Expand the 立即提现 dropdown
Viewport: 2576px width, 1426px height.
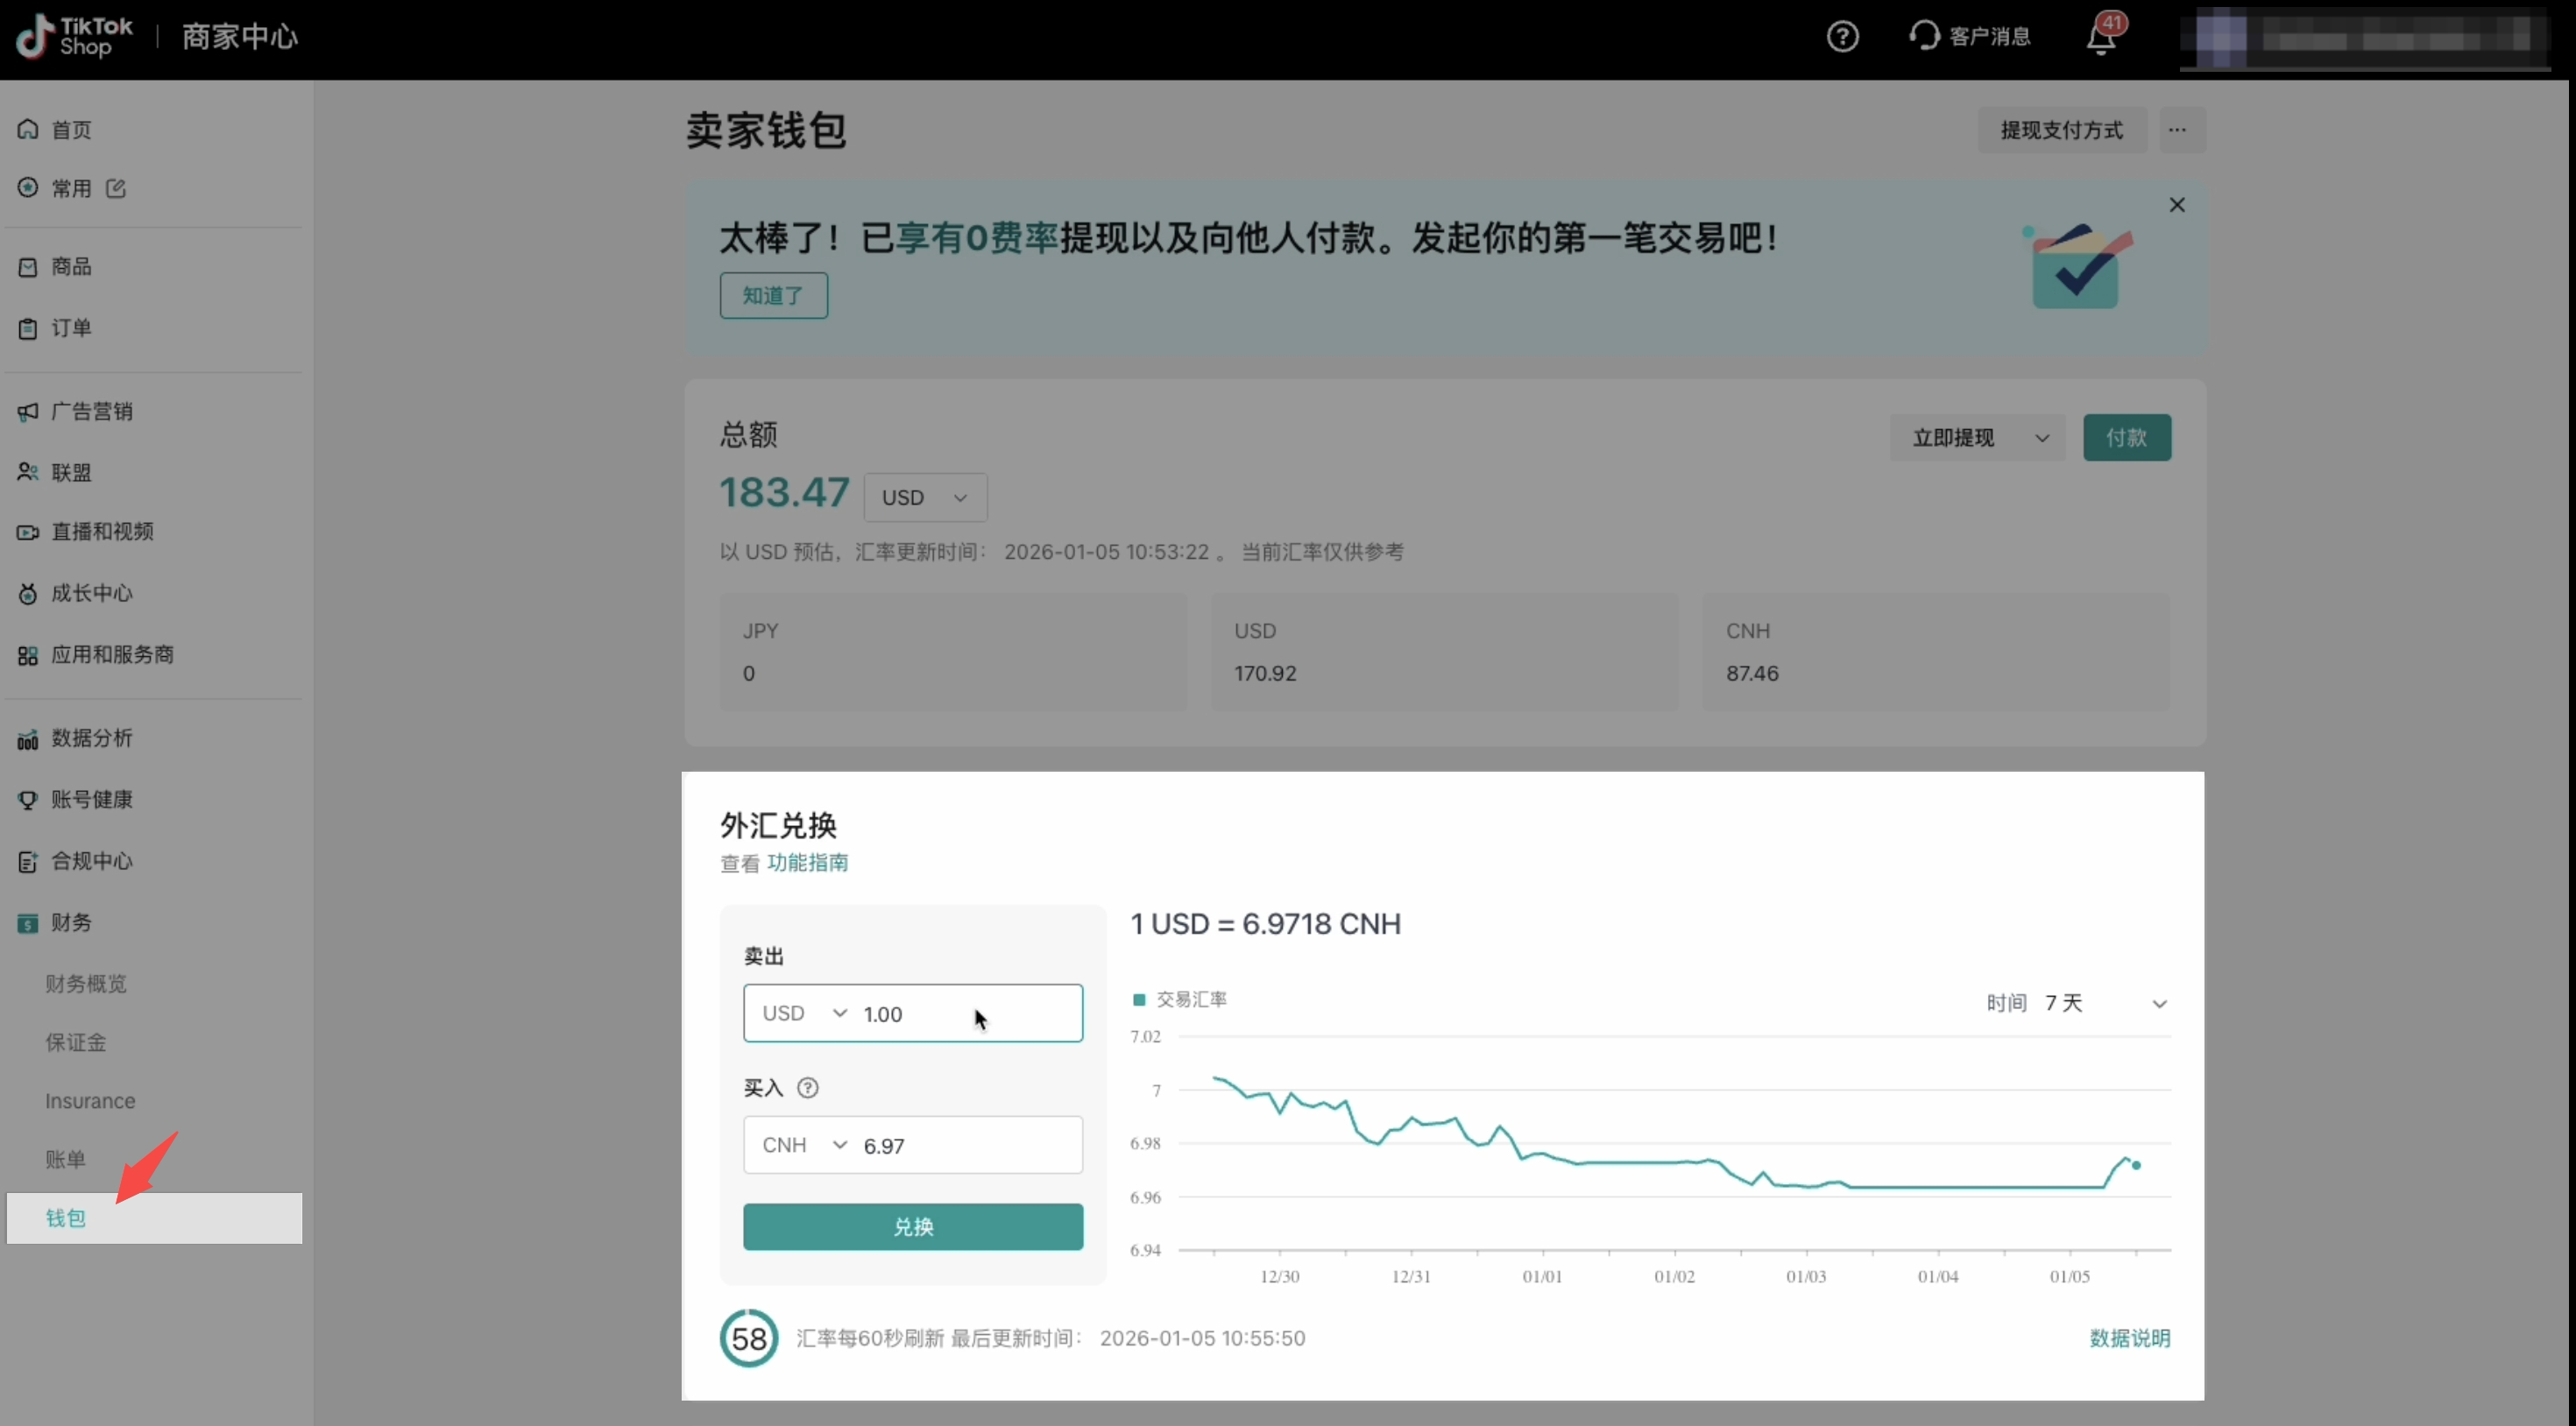click(x=1977, y=438)
